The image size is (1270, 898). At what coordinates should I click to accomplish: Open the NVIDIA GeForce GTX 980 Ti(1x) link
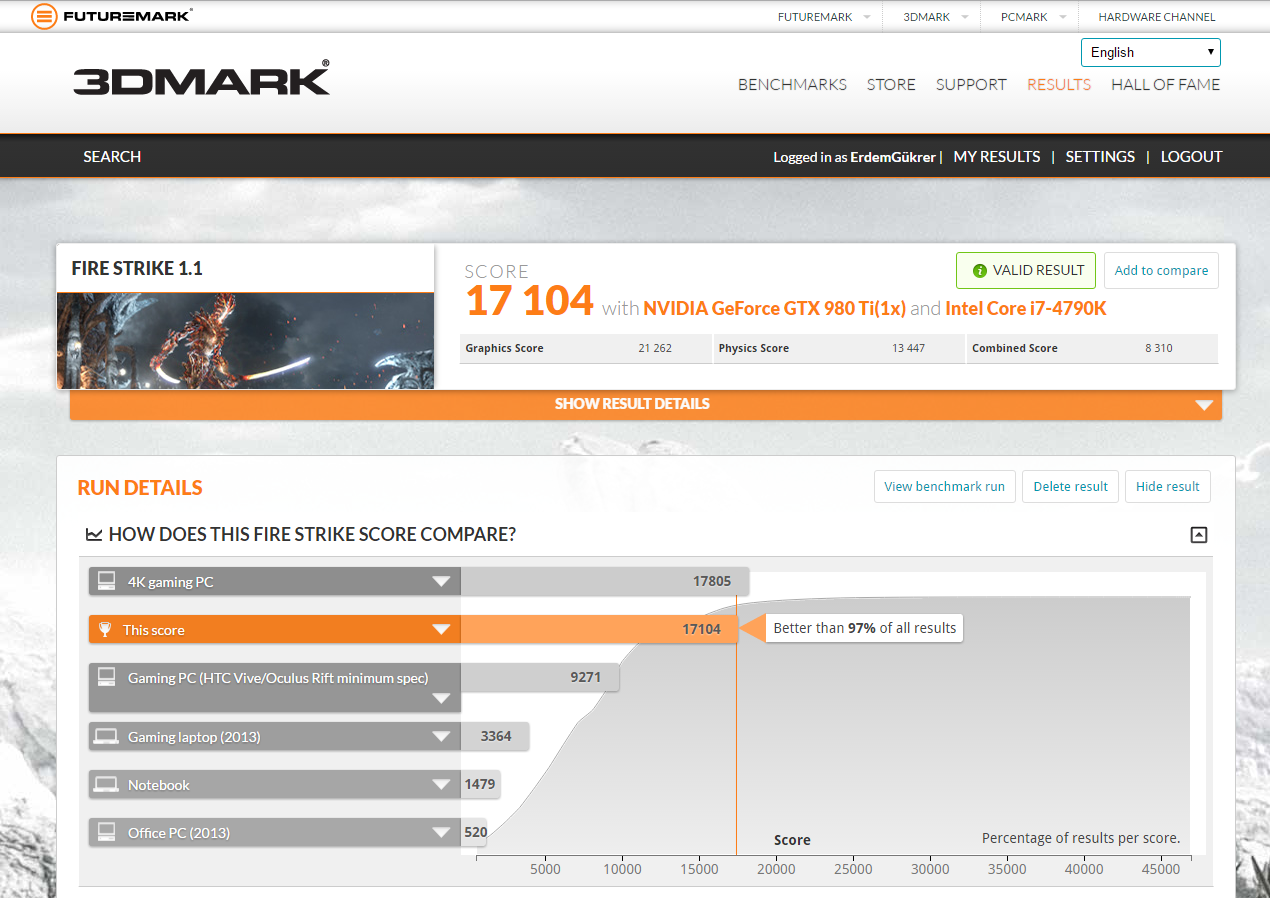774,308
